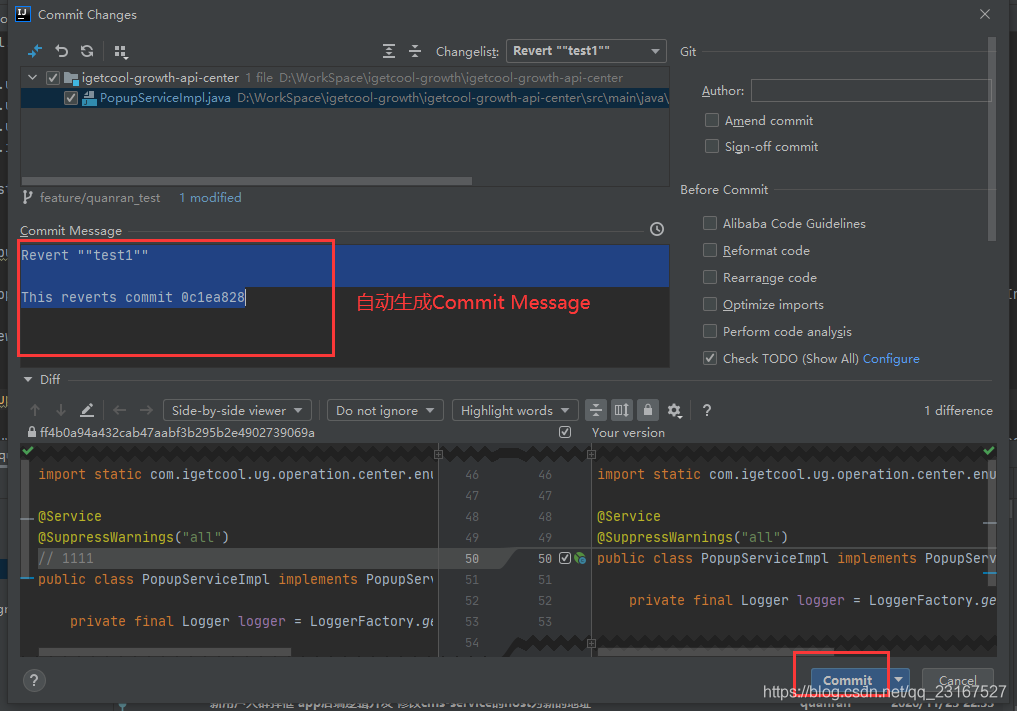Toggle synchronize scrolling icon in diff
Image resolution: width=1017 pixels, height=711 pixels.
[622, 410]
